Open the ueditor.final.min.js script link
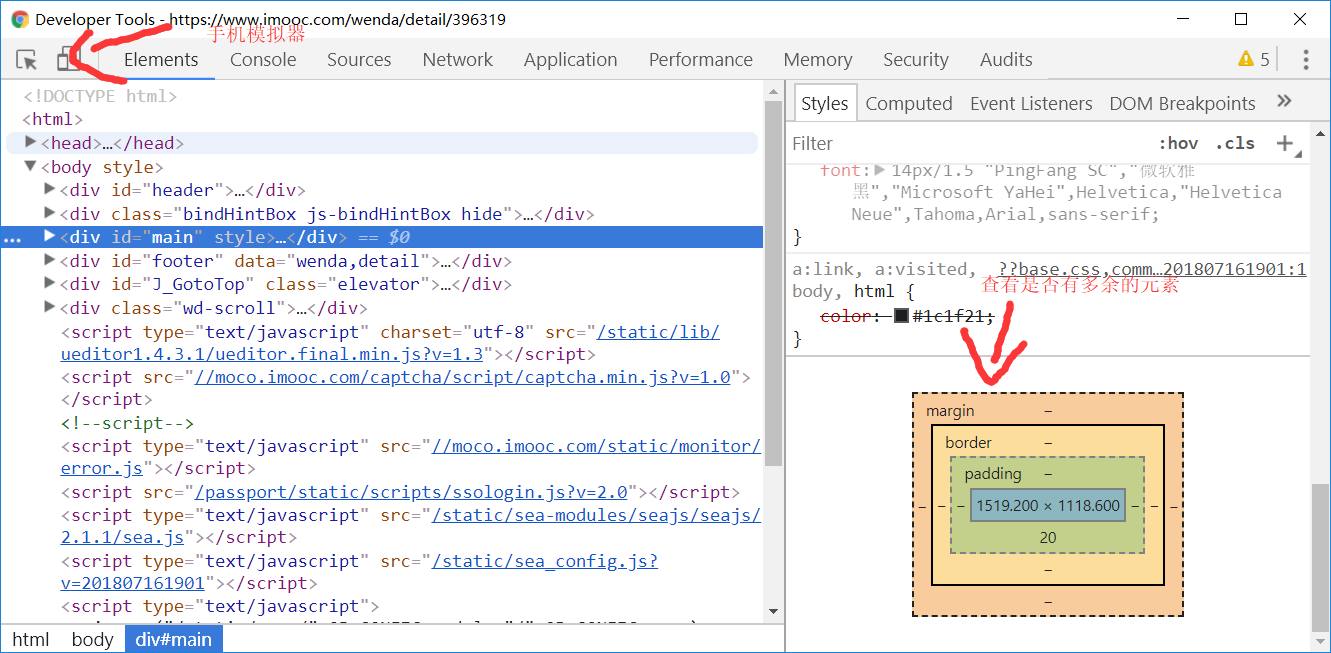1331x653 pixels. 390,343
